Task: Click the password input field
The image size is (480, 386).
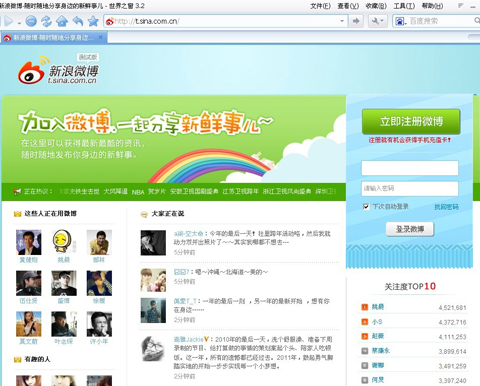Action: pos(410,189)
